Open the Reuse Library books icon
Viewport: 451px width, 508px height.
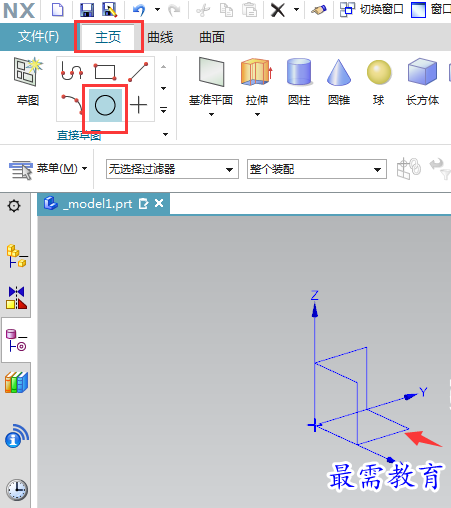point(16,382)
